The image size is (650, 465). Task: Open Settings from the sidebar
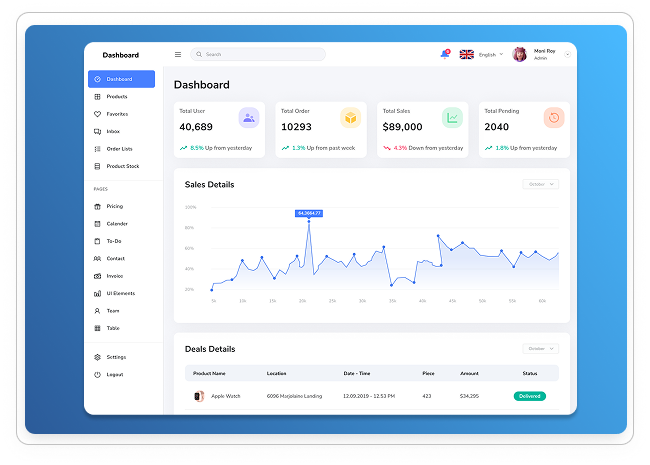coord(116,357)
